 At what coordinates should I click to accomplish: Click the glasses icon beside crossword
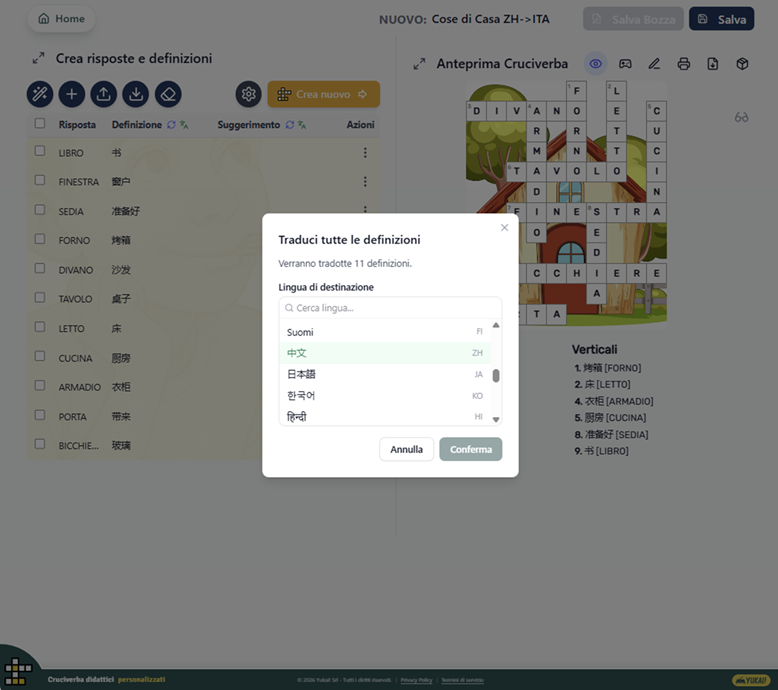[741, 118]
